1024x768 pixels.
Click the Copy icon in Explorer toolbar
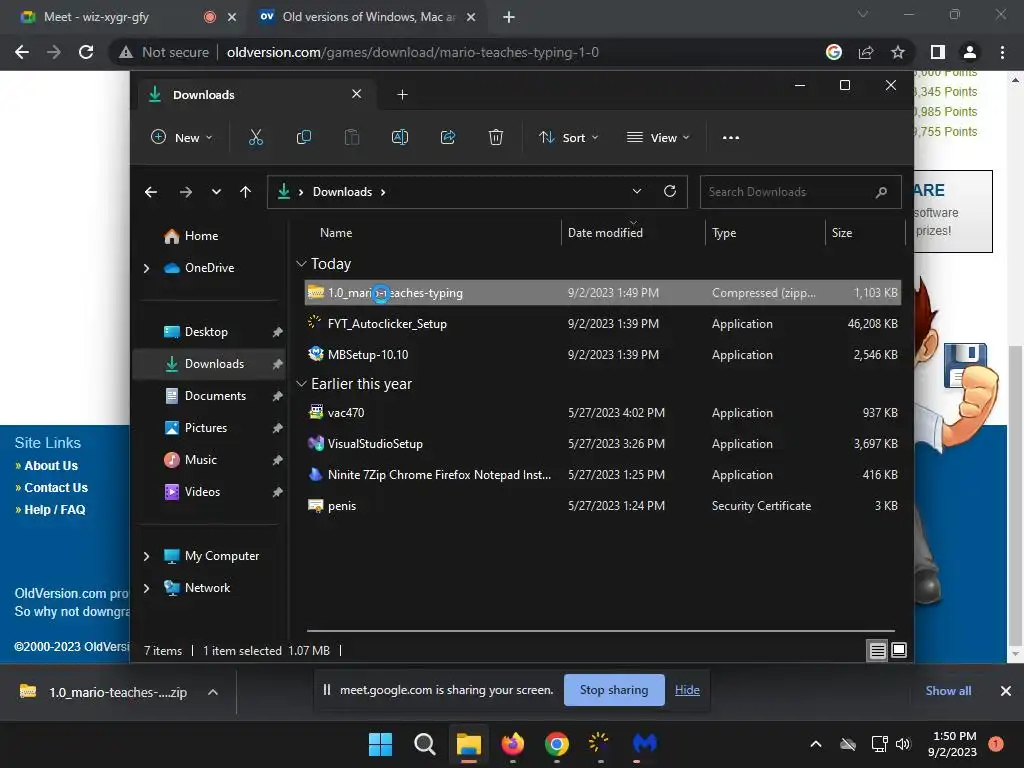pyautogui.click(x=304, y=137)
